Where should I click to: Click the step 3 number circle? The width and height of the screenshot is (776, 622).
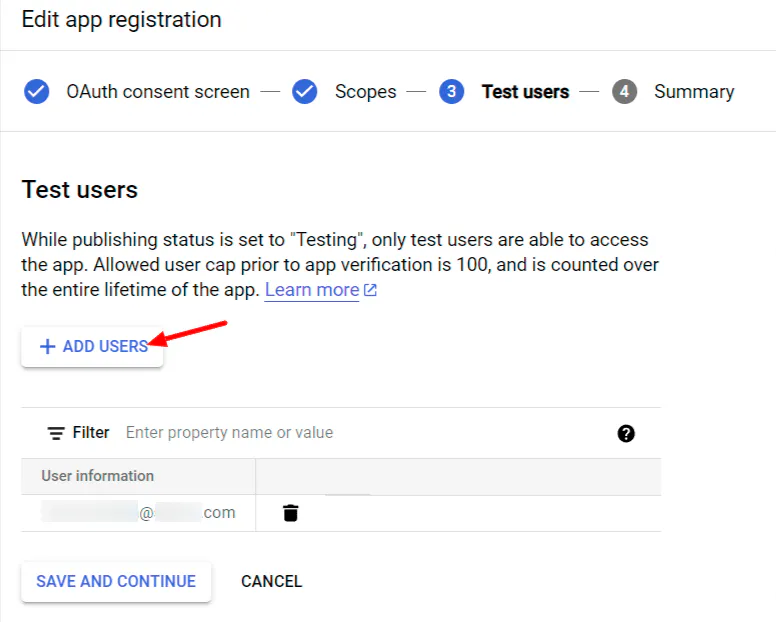pos(451,92)
